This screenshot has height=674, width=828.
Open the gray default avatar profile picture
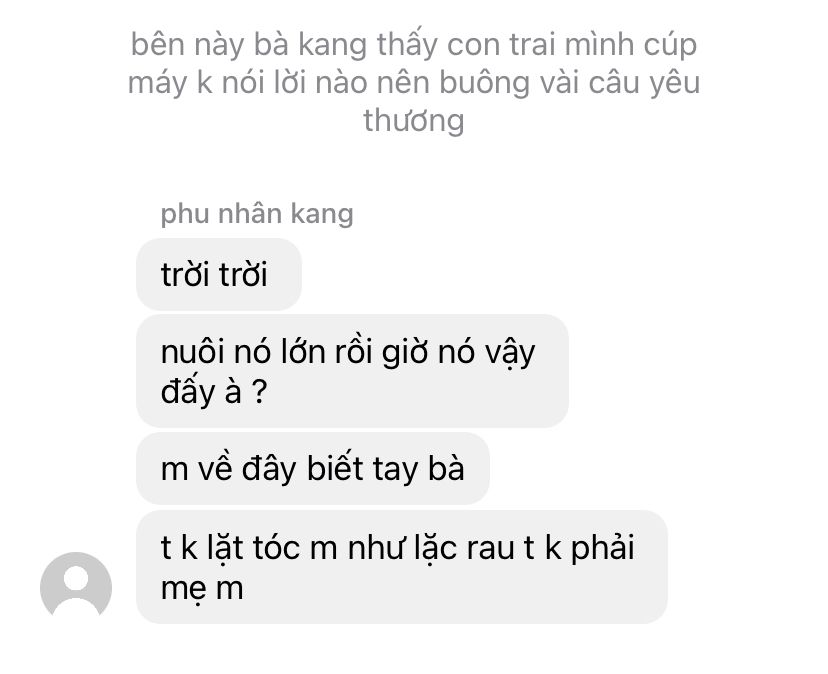click(x=76, y=586)
